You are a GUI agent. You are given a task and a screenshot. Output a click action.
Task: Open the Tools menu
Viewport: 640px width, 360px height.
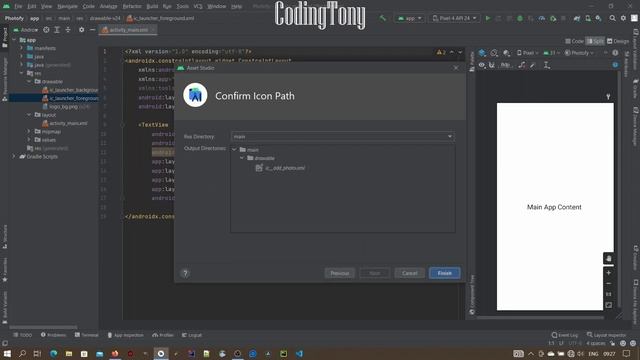click(x=182, y=6)
